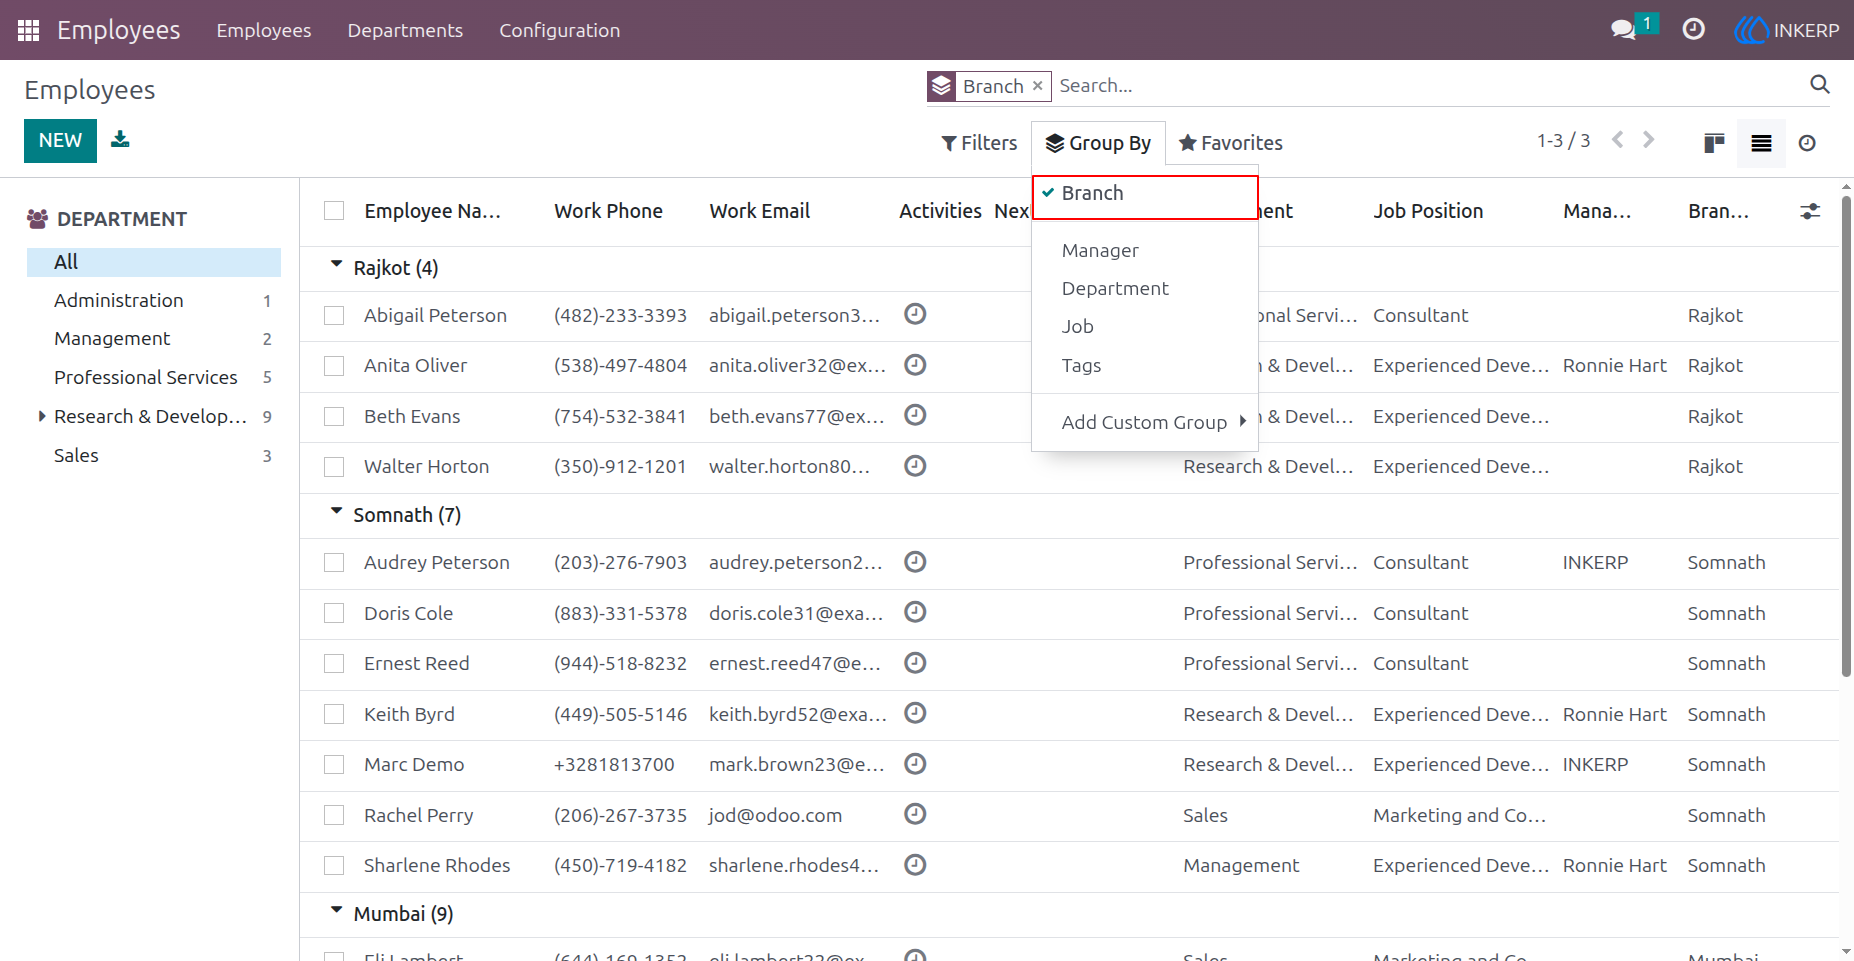Viewport: 1854px width, 961px height.
Task: Uncheck Branch grouping option
Action: pyautogui.click(x=1145, y=194)
